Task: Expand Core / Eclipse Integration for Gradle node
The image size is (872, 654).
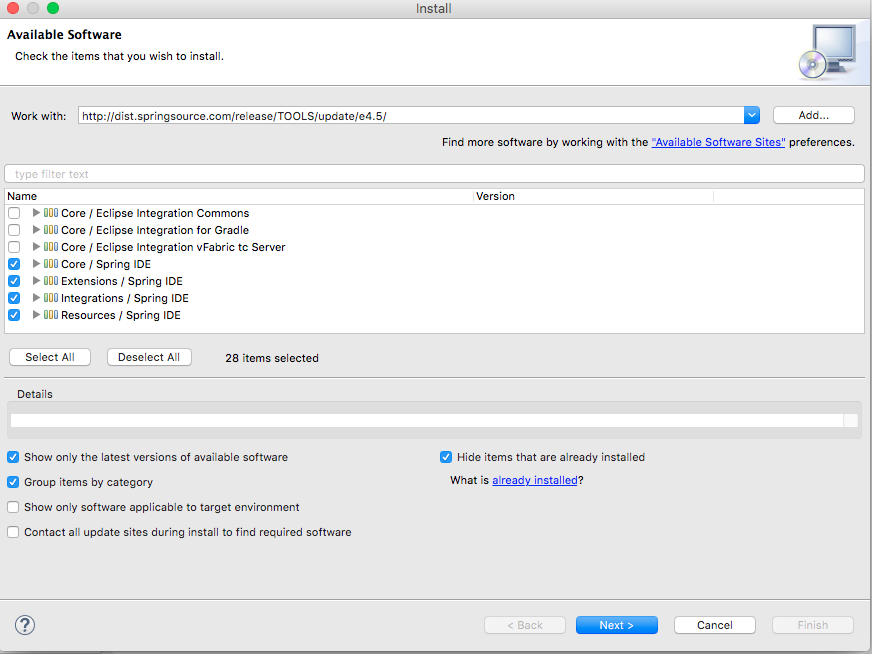Action: (x=36, y=230)
